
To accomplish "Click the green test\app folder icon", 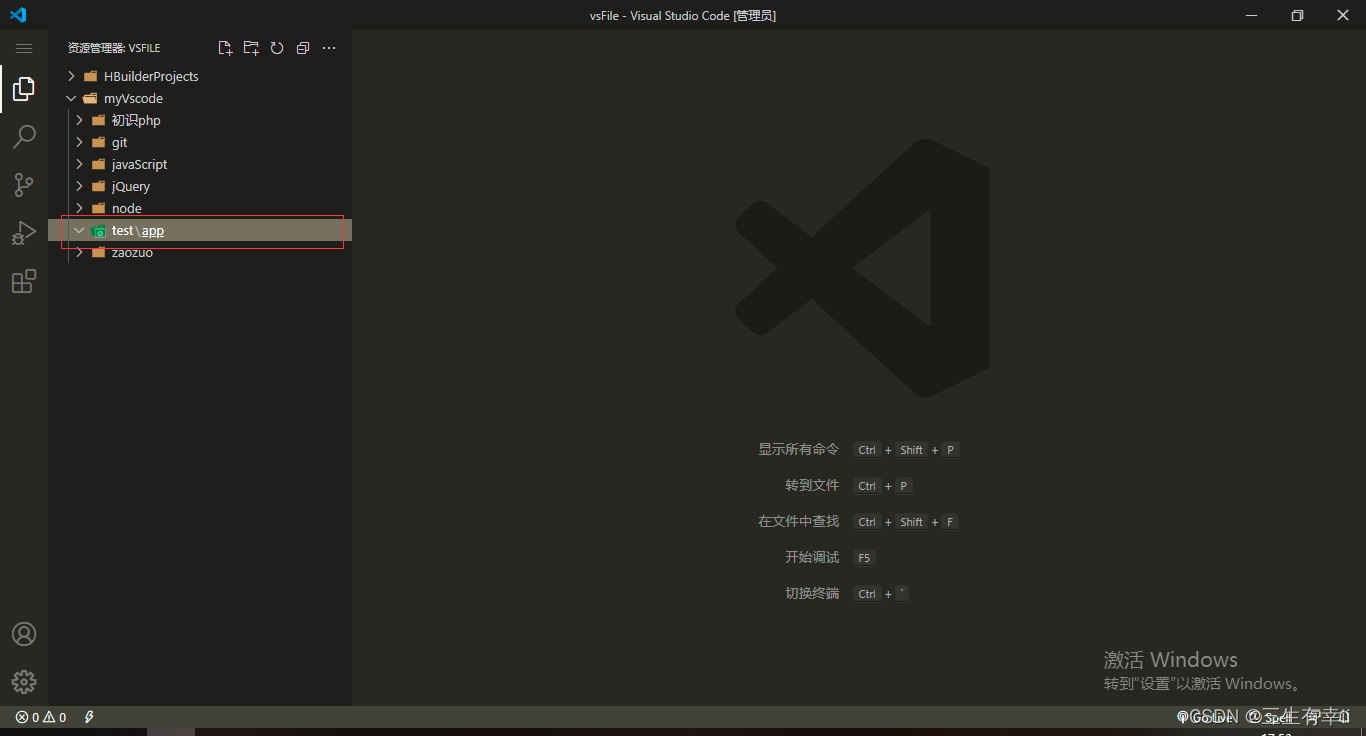I will tap(98, 231).
